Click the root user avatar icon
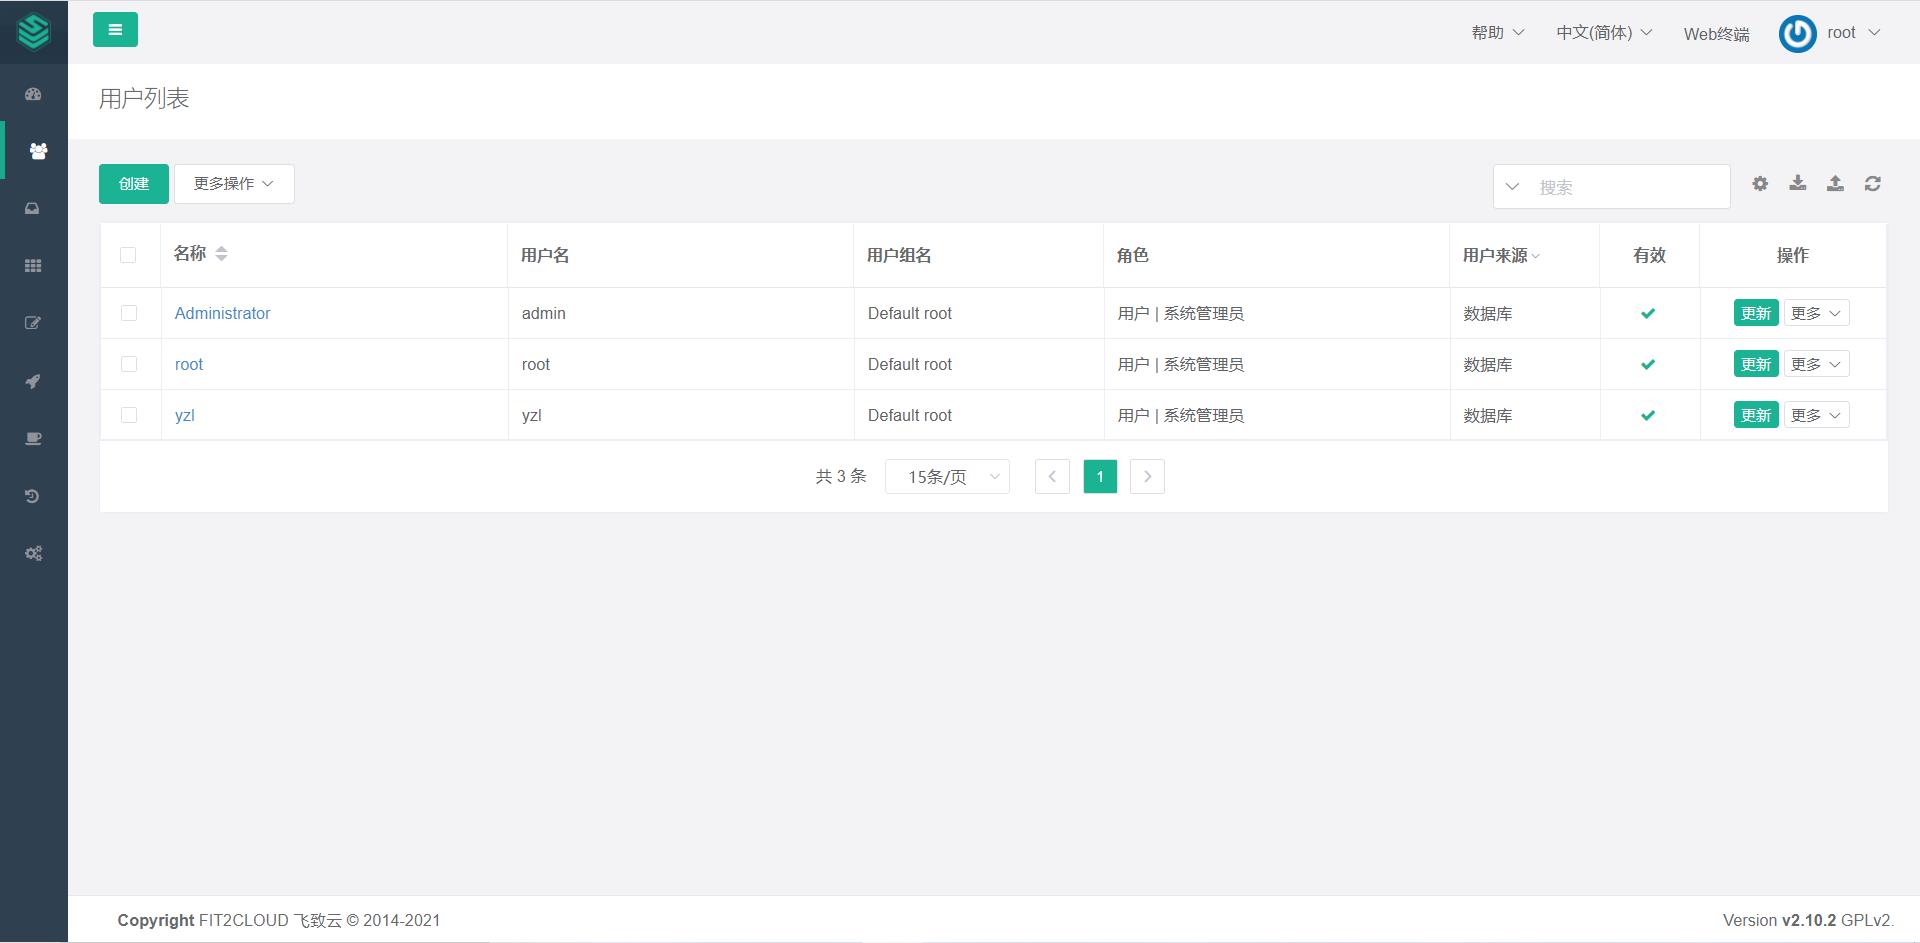This screenshot has width=1920, height=943. 1797,33
